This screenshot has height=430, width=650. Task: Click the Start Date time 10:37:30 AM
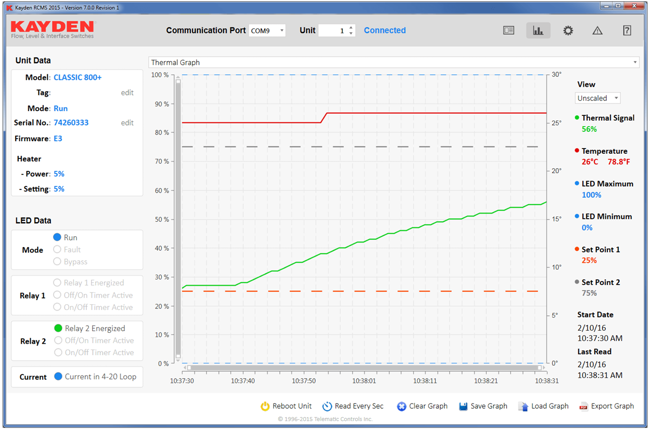click(600, 338)
